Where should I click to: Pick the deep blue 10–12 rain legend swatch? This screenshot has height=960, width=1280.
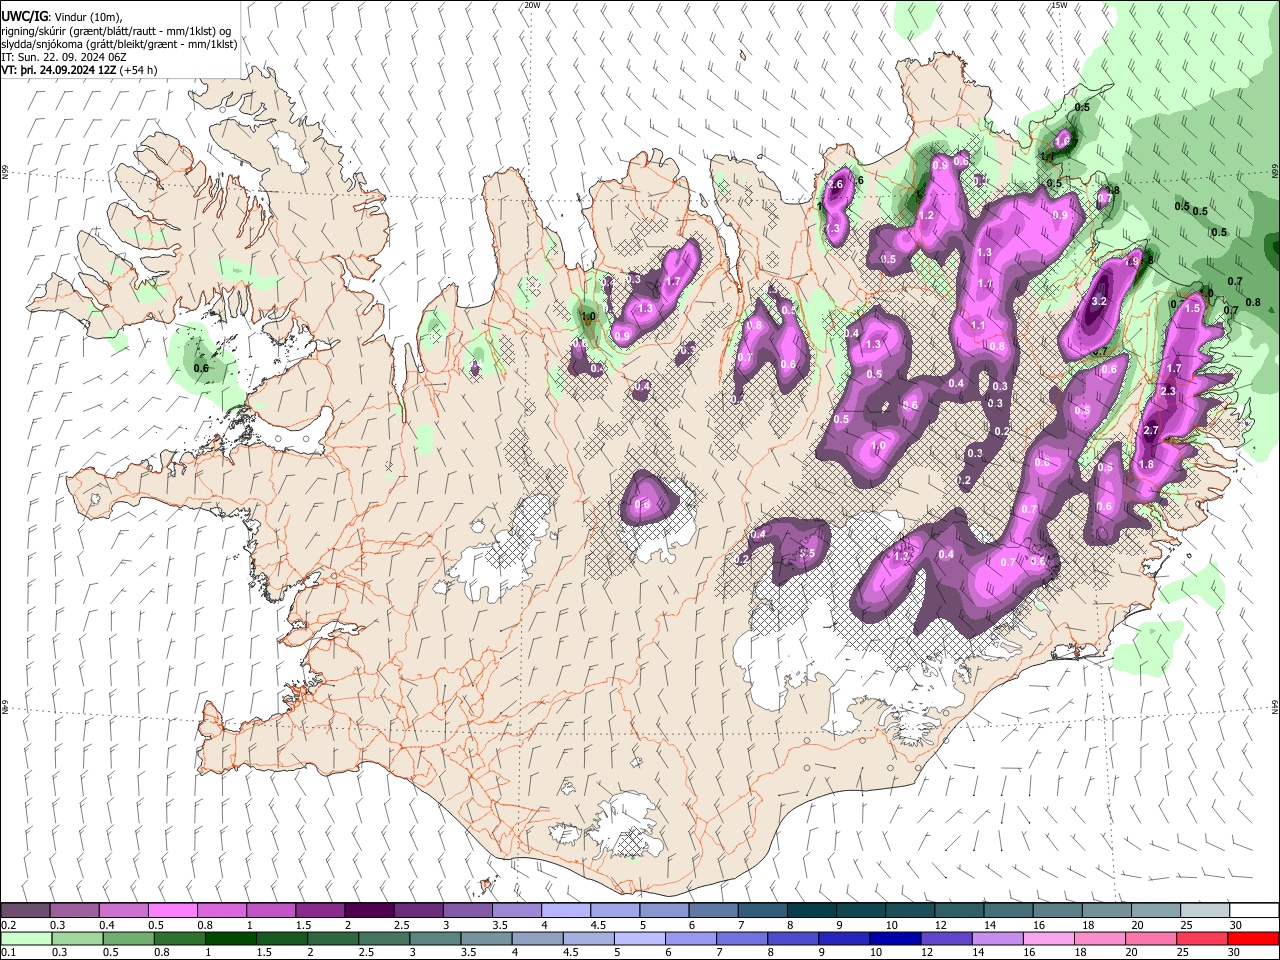pyautogui.click(x=895, y=938)
